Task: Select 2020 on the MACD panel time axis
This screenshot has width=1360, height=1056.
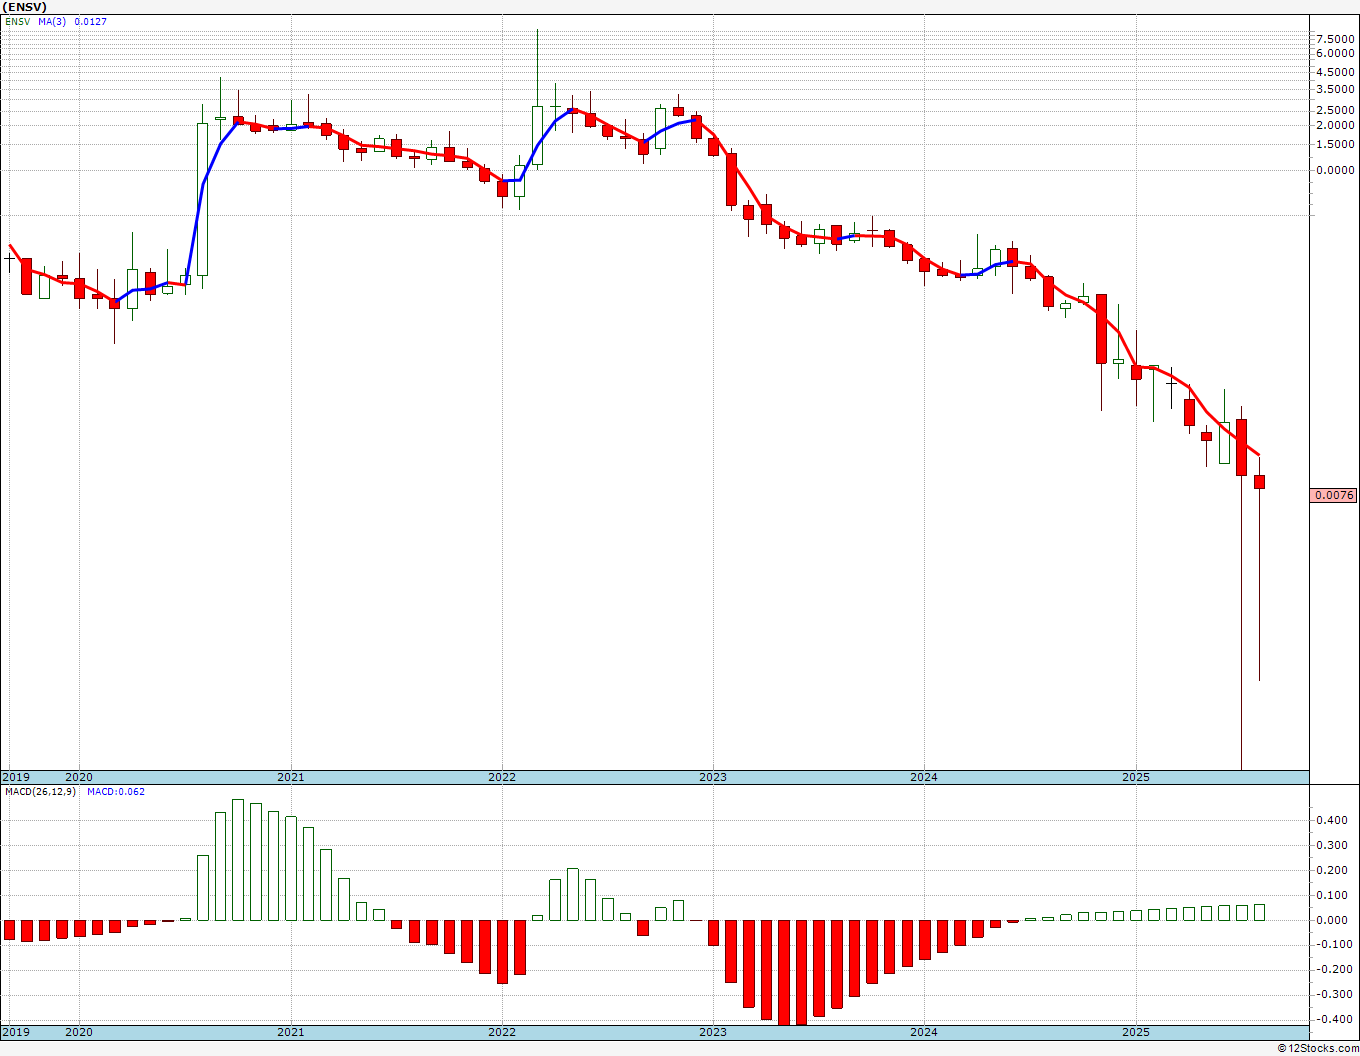Action: (x=79, y=1032)
